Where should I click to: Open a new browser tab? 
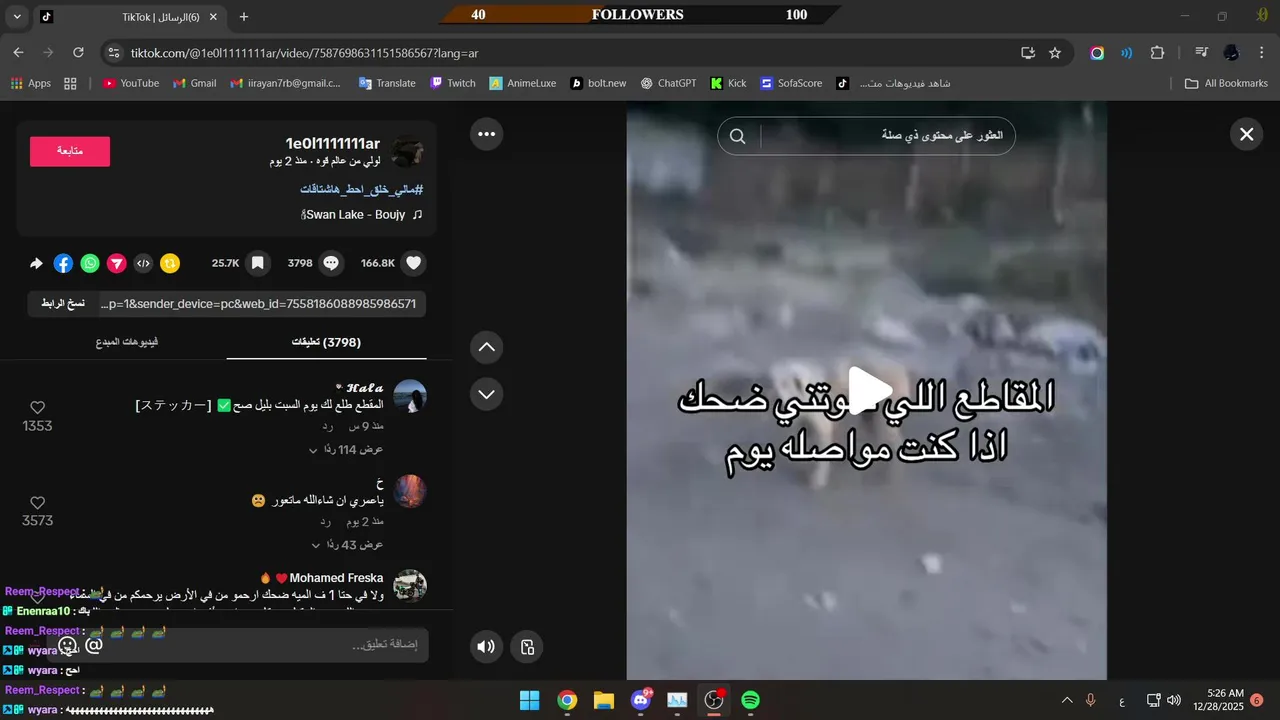point(244,17)
